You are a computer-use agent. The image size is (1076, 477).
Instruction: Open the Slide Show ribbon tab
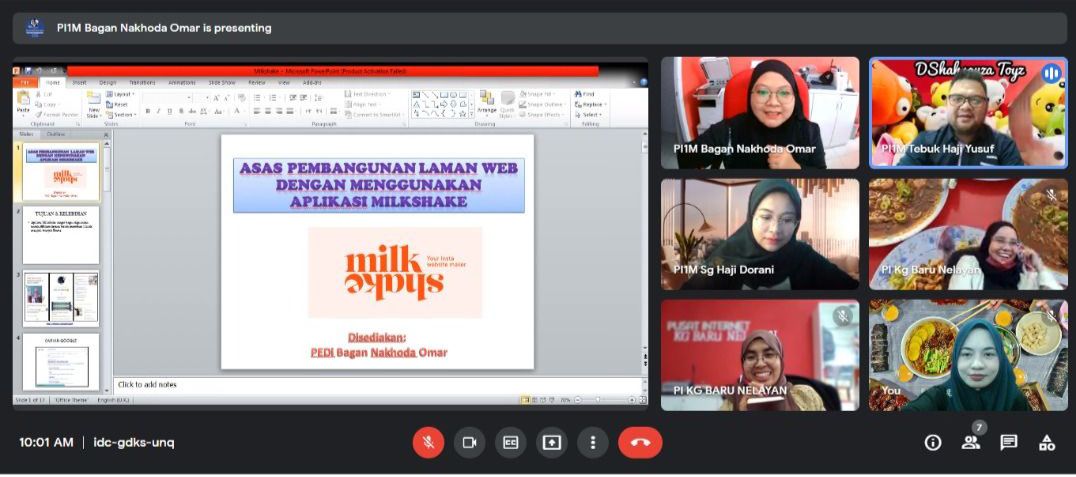click(222, 82)
